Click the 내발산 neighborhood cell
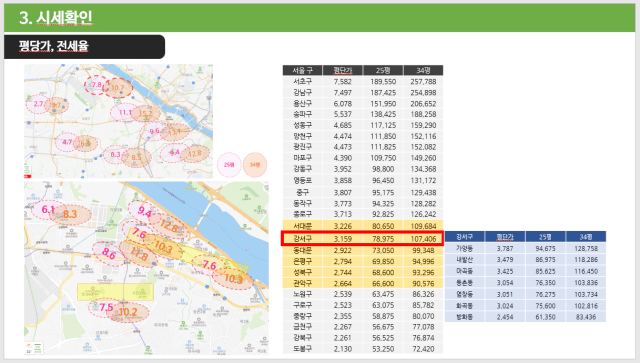The image size is (640, 363). tap(464, 260)
